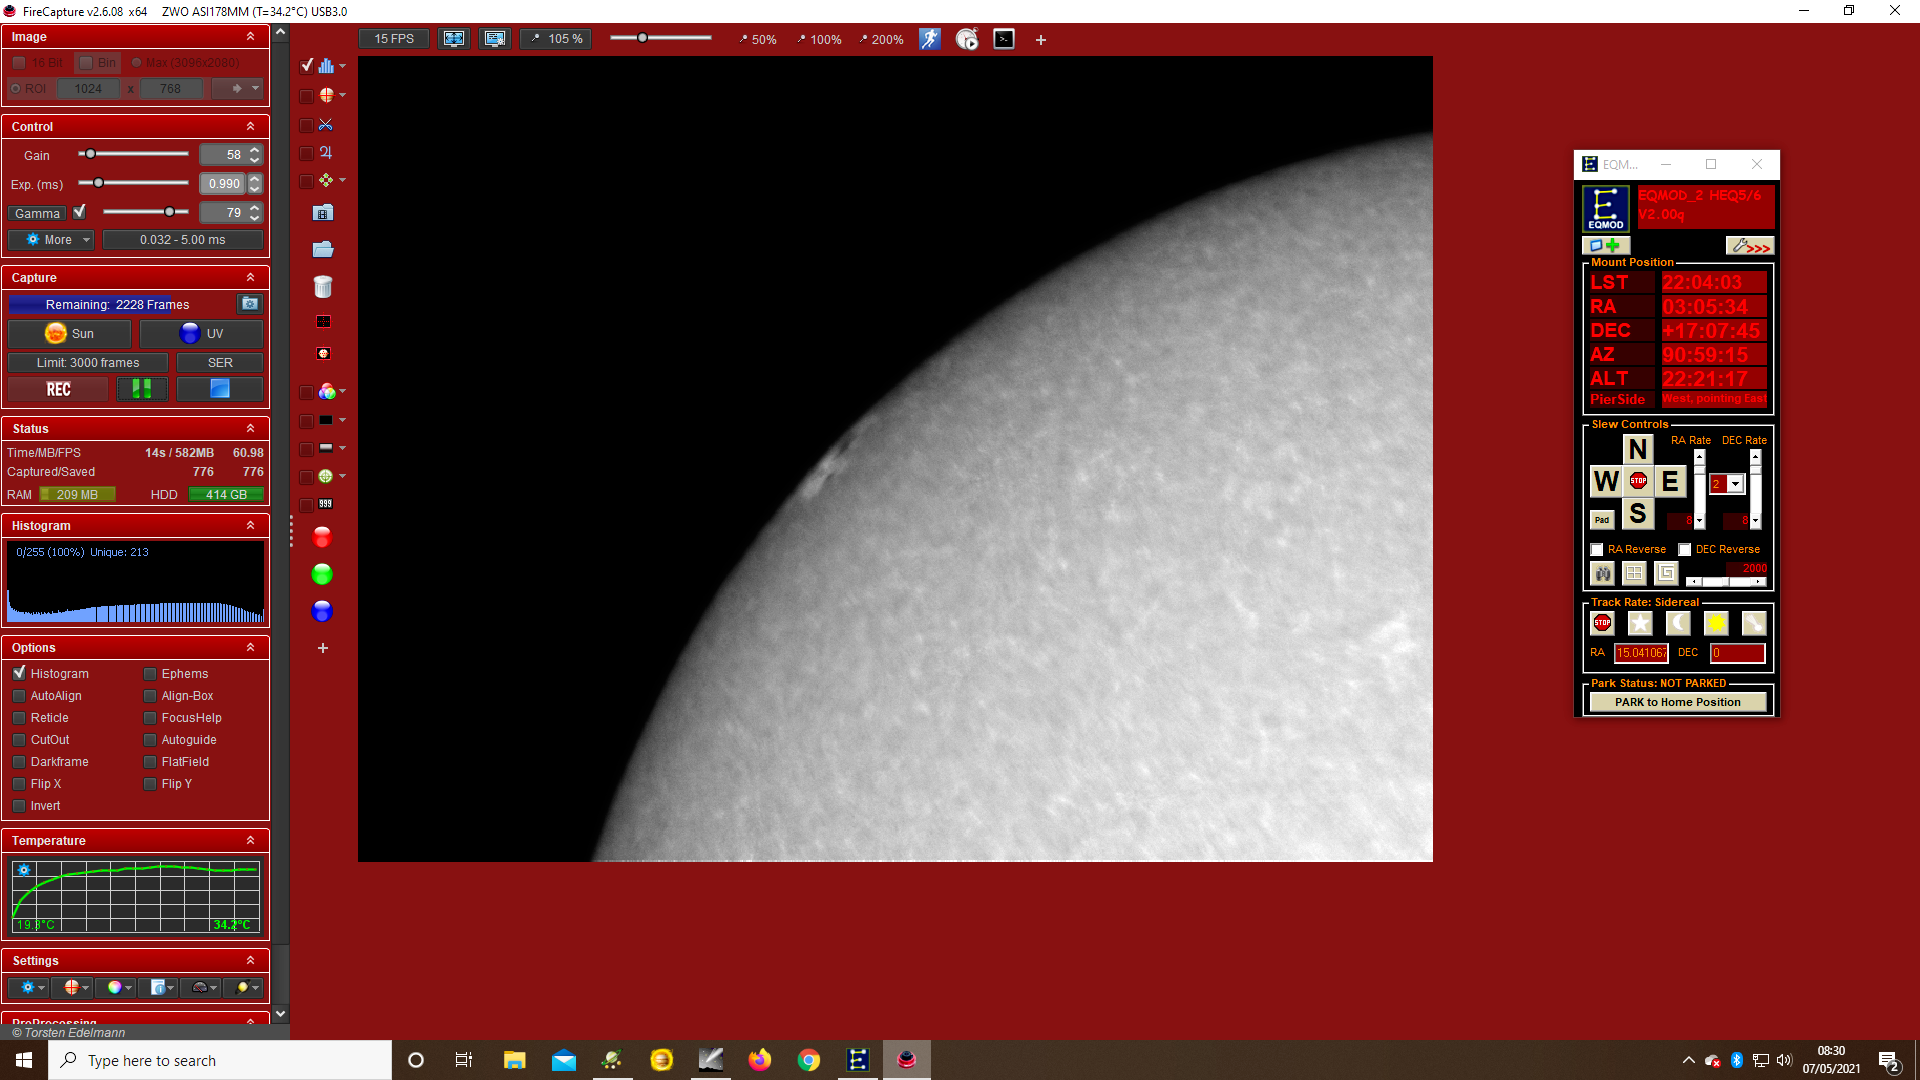Click the EQMOD wrench setup button
Screen dimensions: 1920x1080
[1750, 245]
